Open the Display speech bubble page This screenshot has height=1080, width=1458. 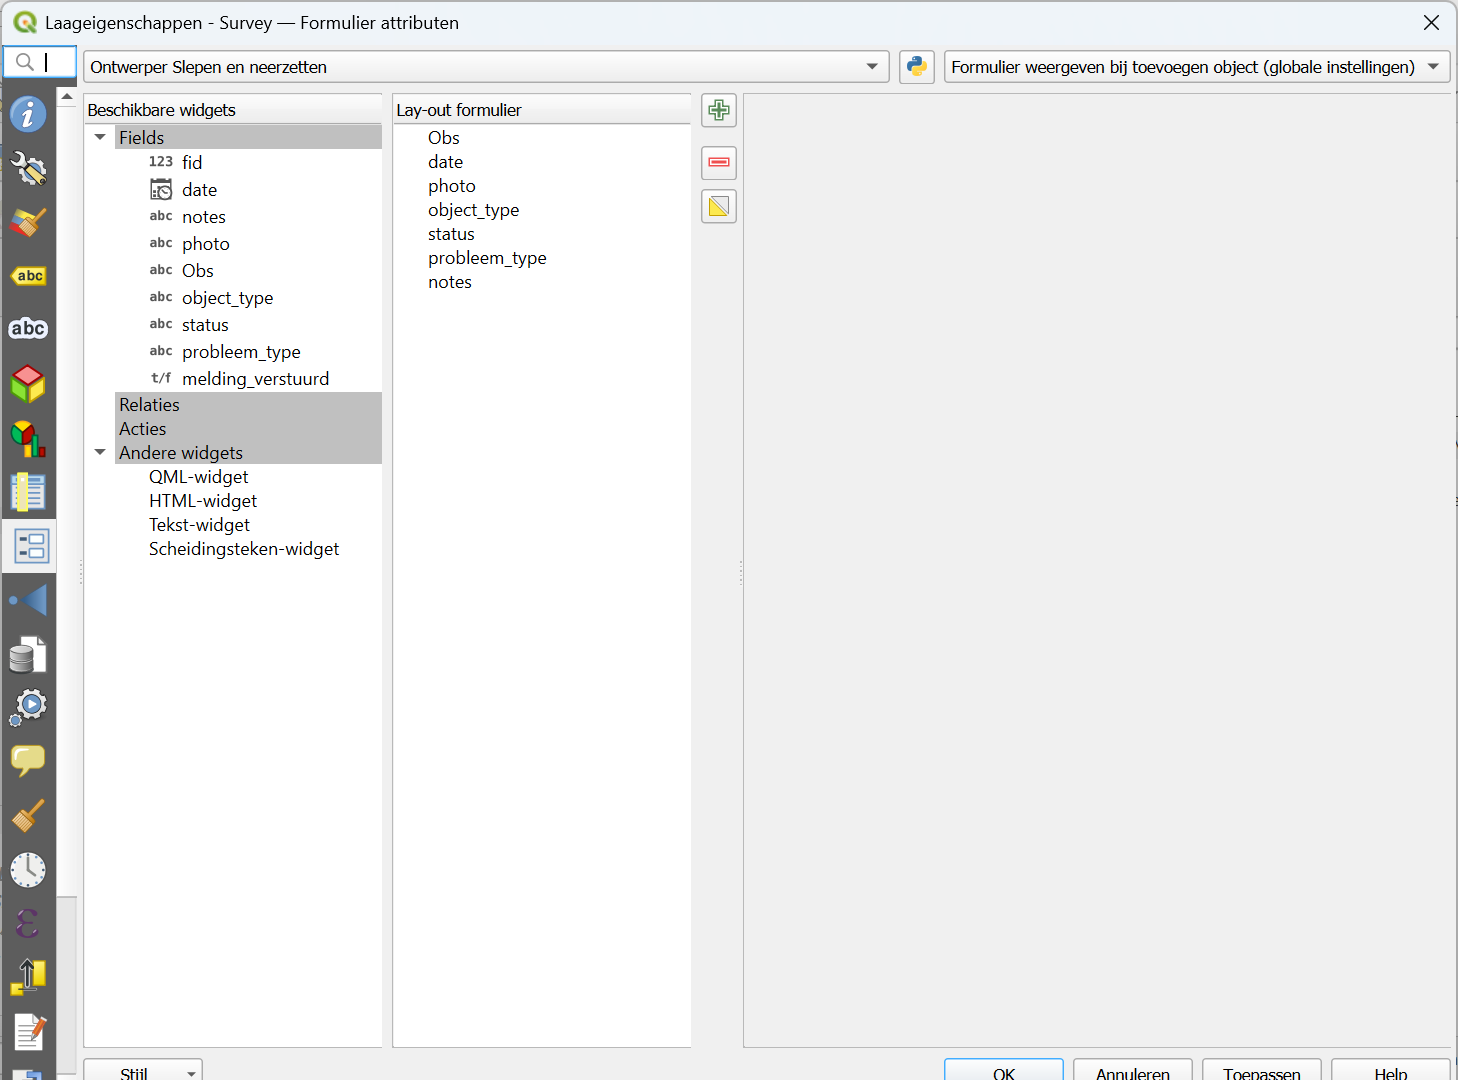coord(28,761)
